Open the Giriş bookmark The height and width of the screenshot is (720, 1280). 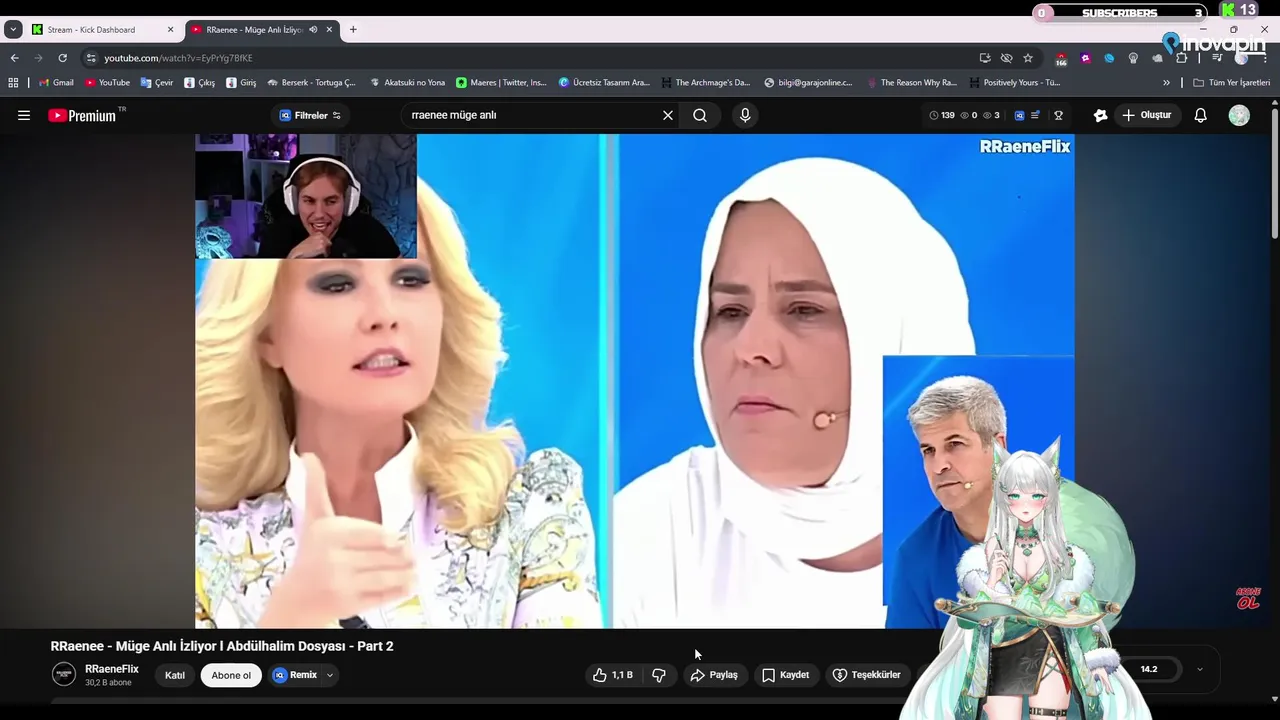241,83
